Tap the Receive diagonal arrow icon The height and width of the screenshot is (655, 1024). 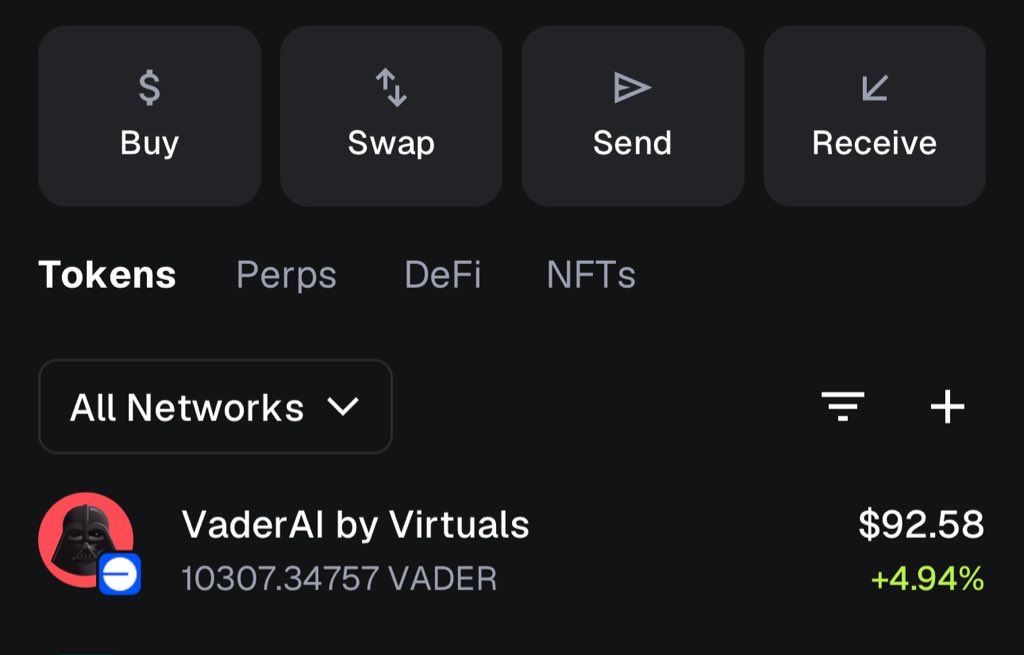tap(875, 89)
